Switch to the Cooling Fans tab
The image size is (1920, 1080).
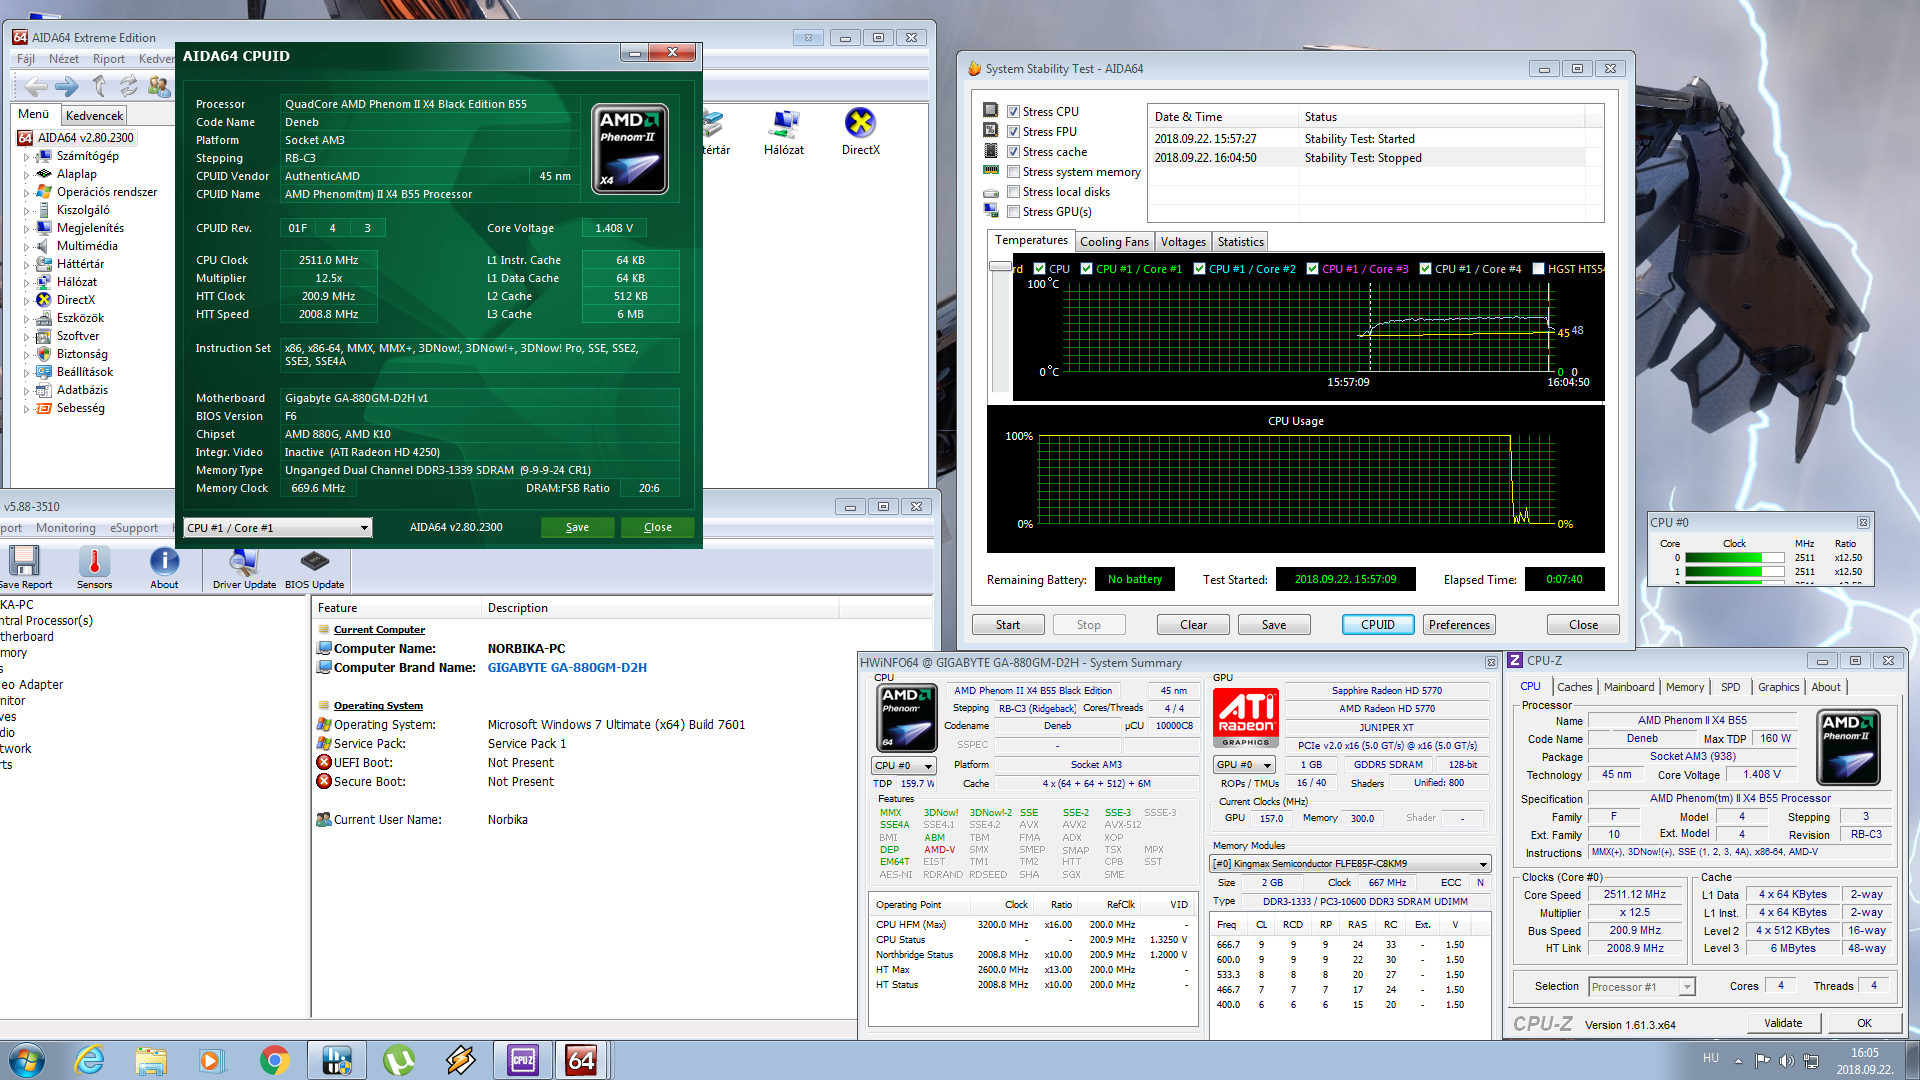pos(1114,242)
